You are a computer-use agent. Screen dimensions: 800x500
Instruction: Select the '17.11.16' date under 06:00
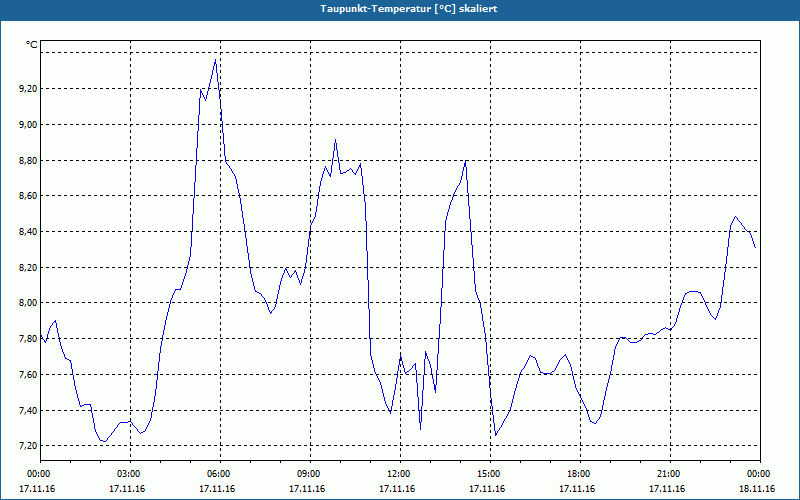click(x=217, y=489)
